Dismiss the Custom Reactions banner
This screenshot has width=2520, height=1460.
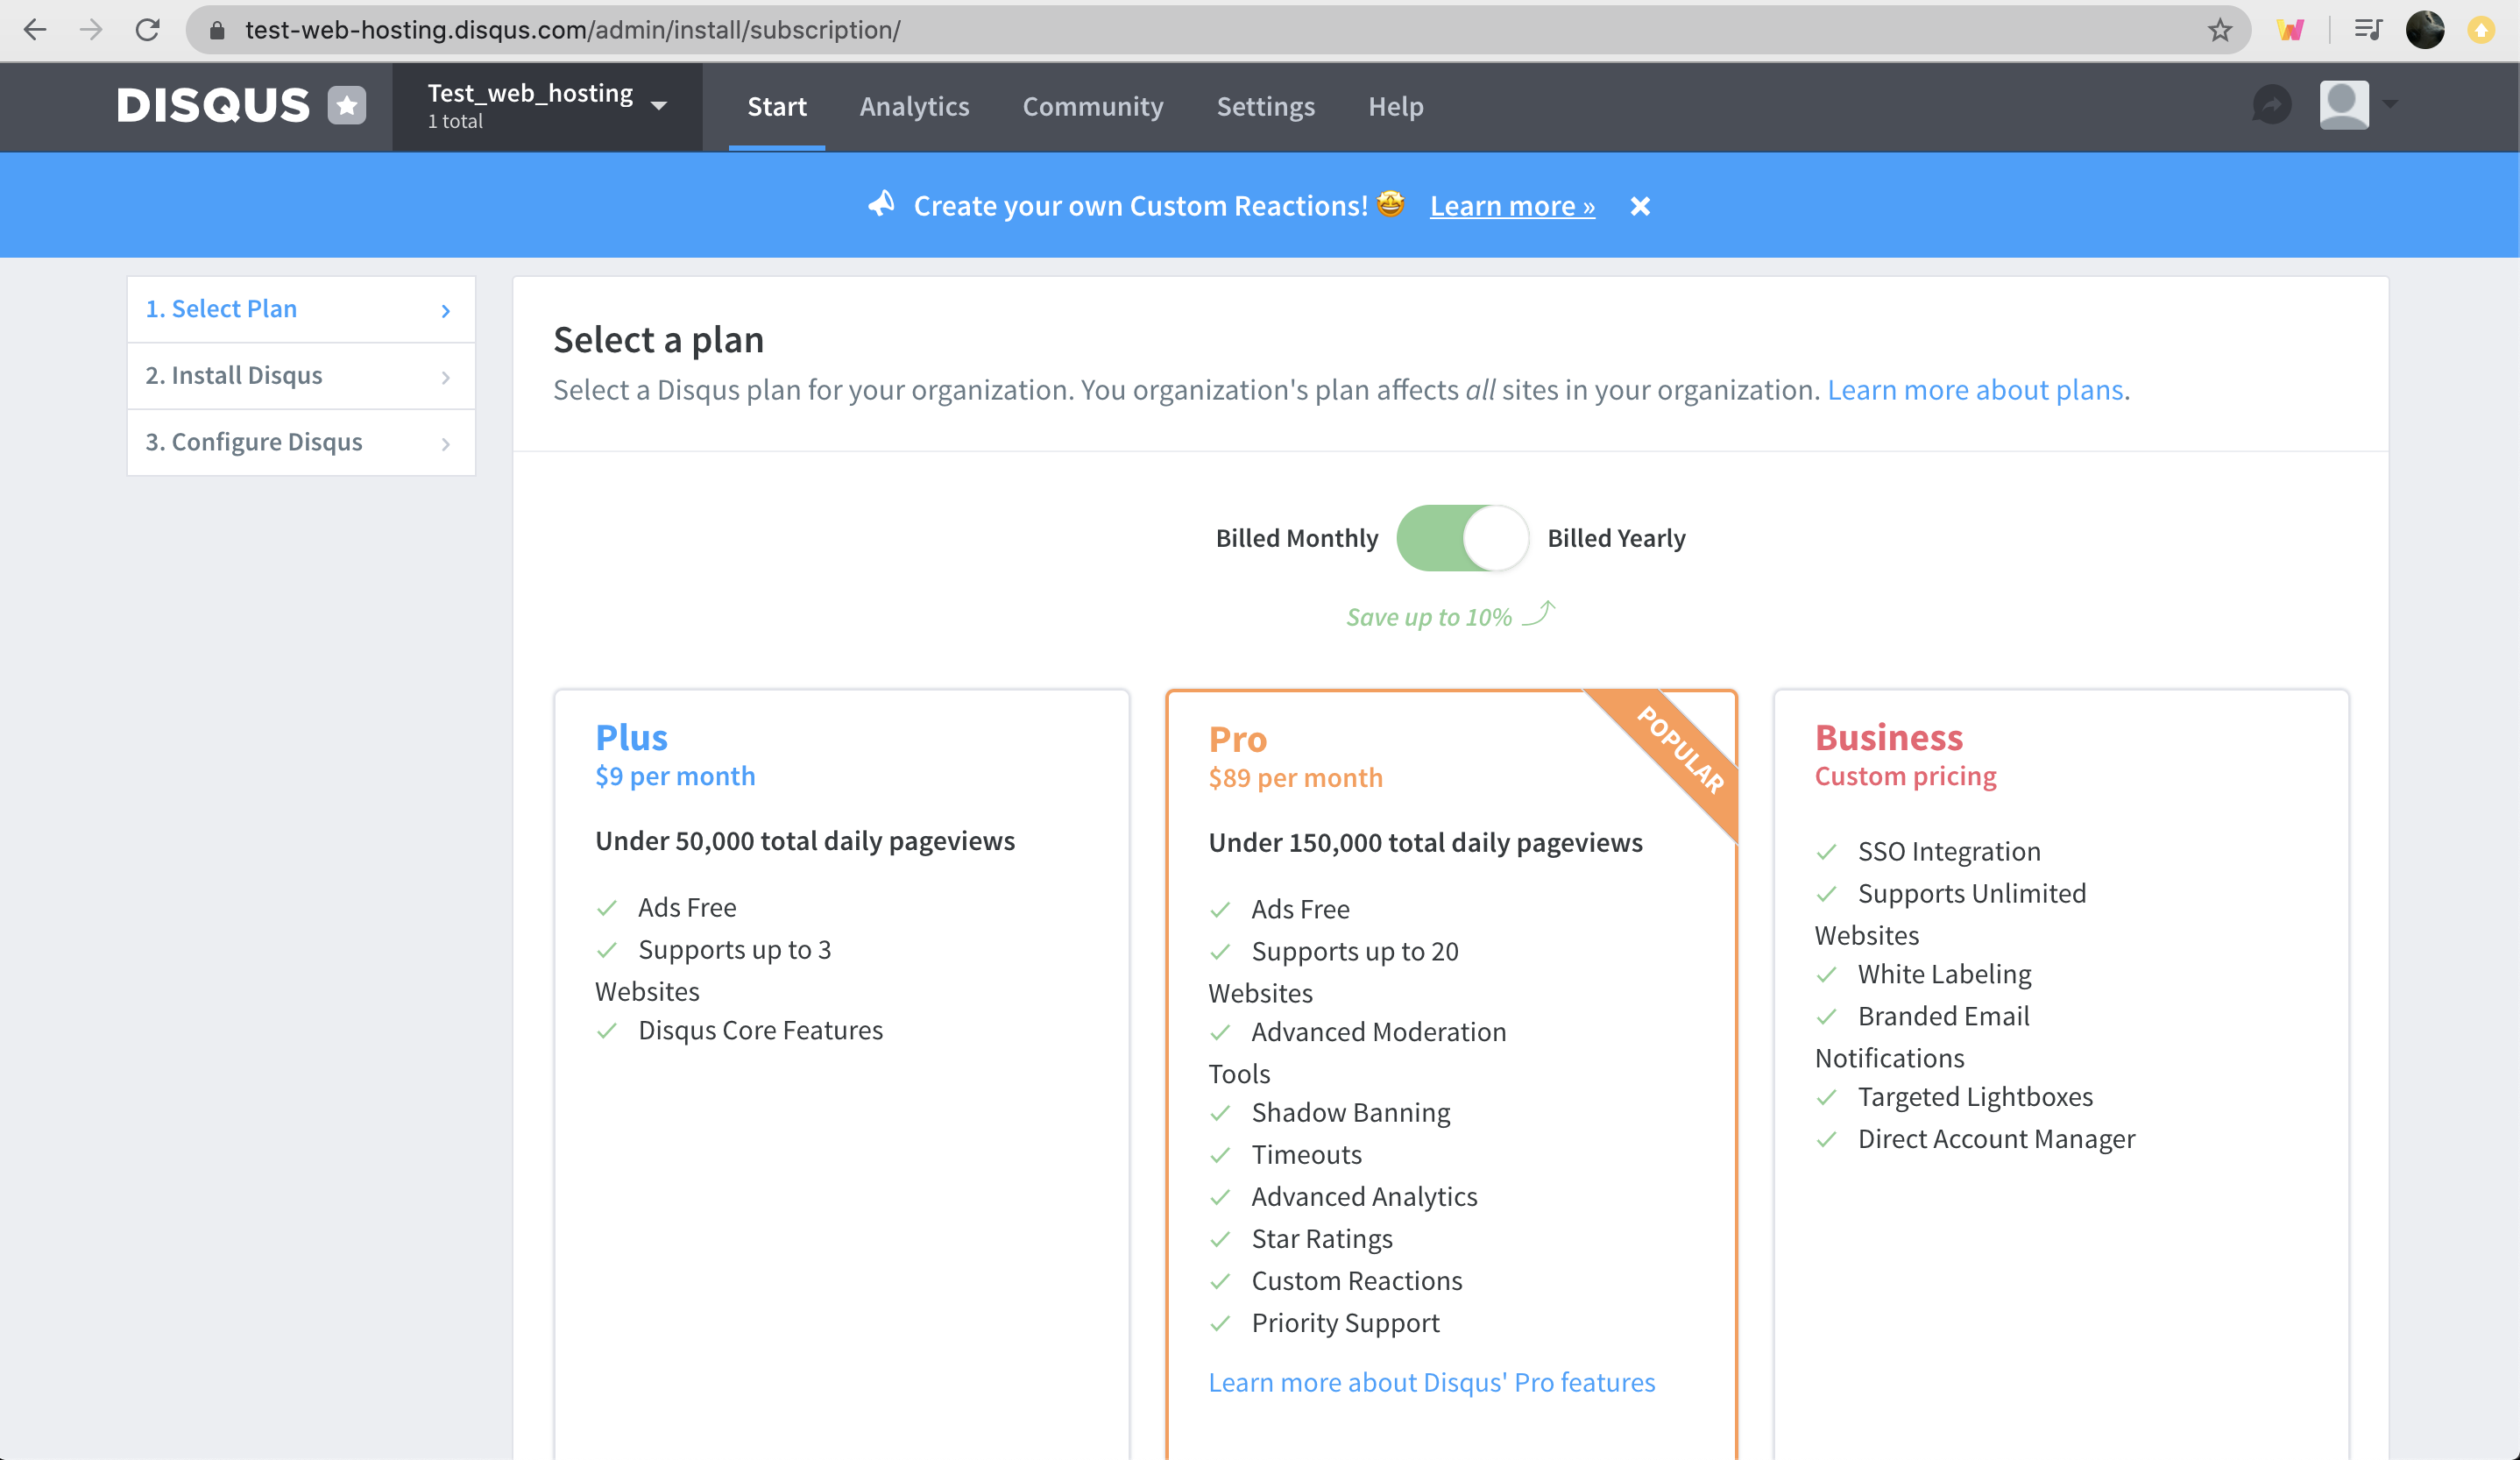pos(1640,206)
